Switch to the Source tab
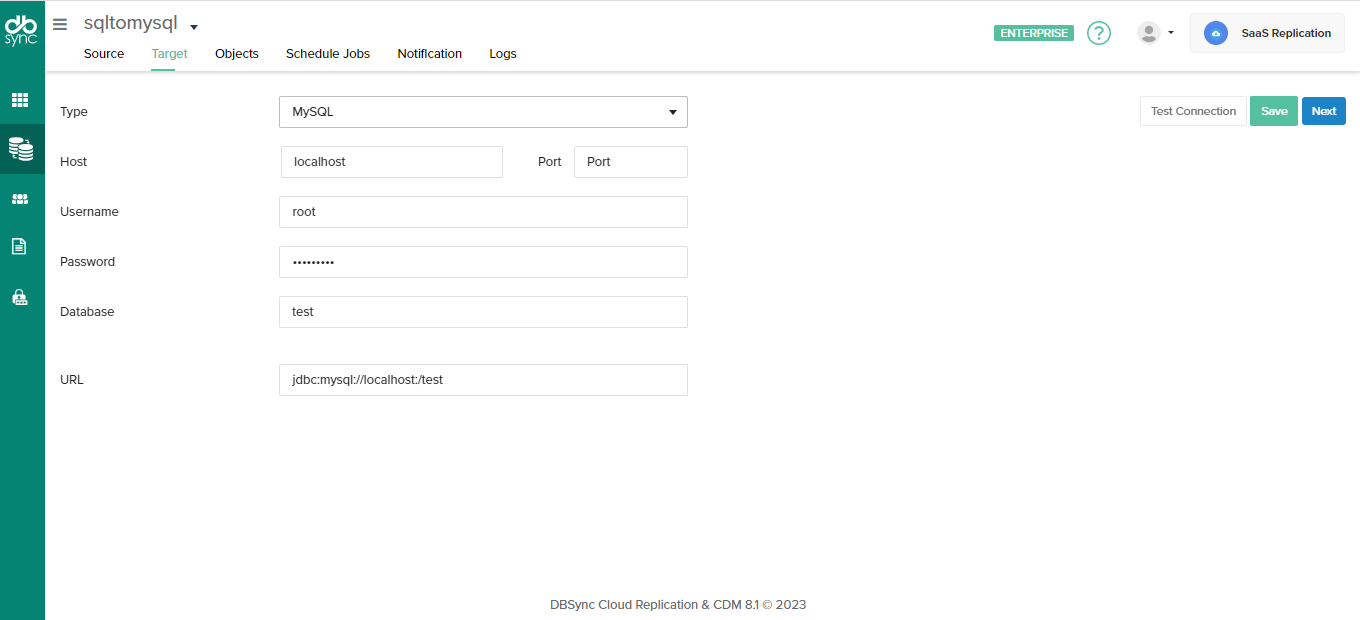 (104, 54)
